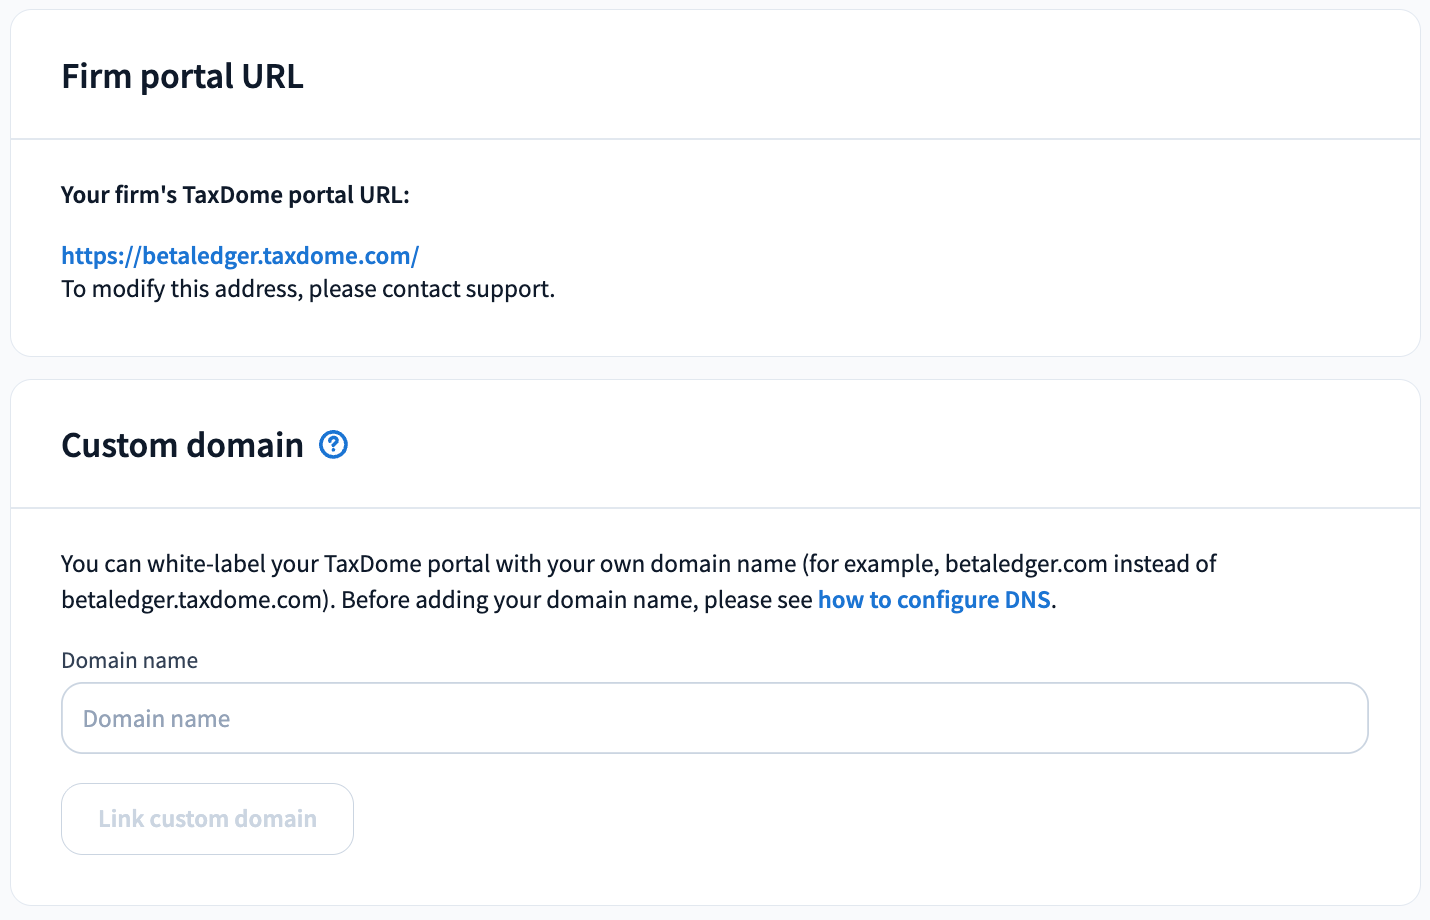Click the white-label description paragraph's first line

tap(638, 563)
